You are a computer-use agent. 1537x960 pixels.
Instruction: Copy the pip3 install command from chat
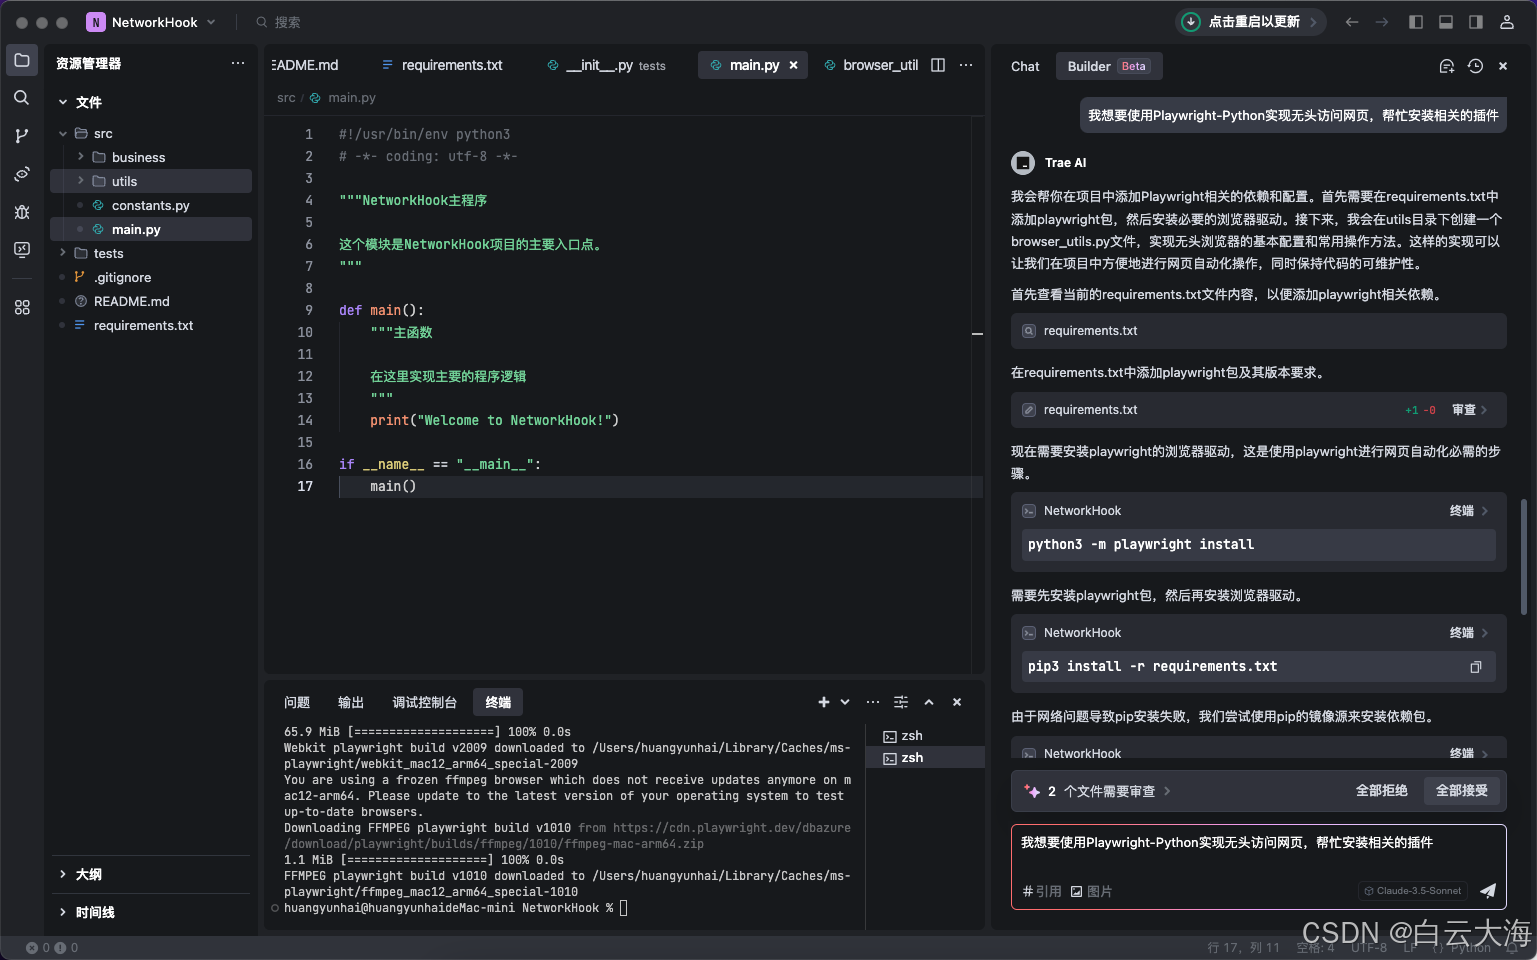(1476, 666)
